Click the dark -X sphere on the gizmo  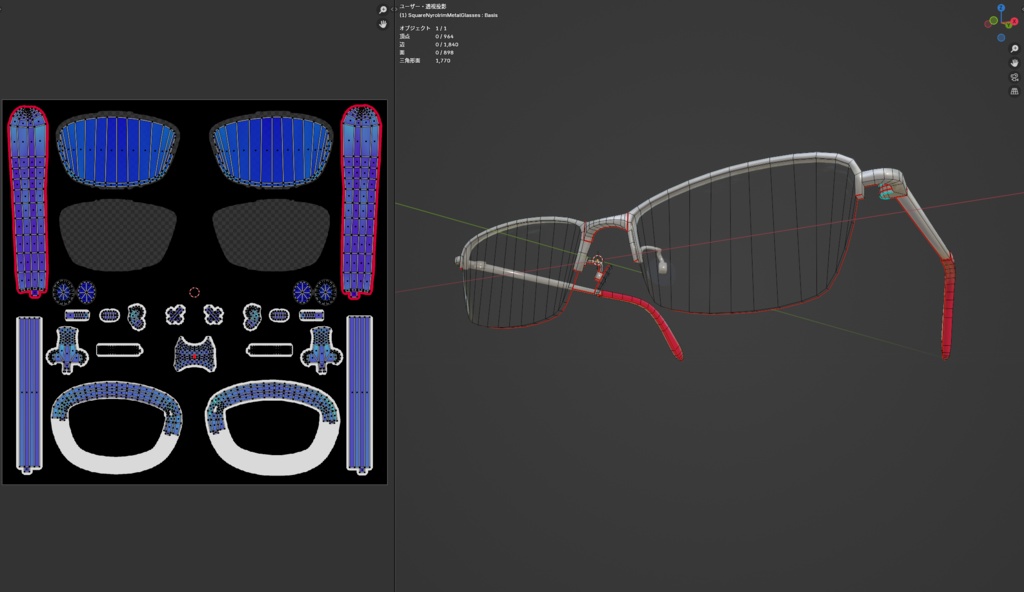coord(988,24)
